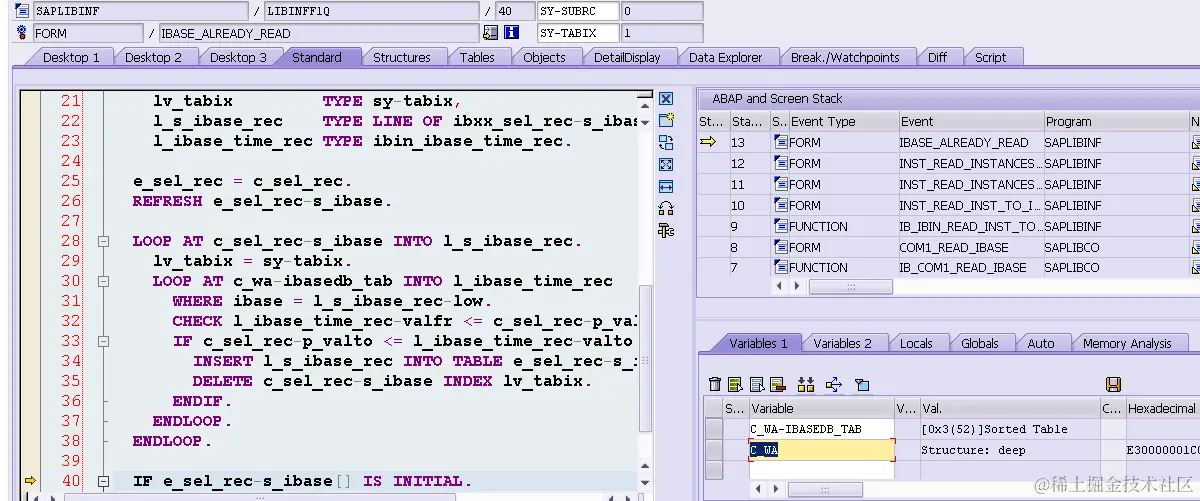Screen dimensions: 1200x501
Task: Click the SY-SUBRC field in the header
Action: pos(577,11)
